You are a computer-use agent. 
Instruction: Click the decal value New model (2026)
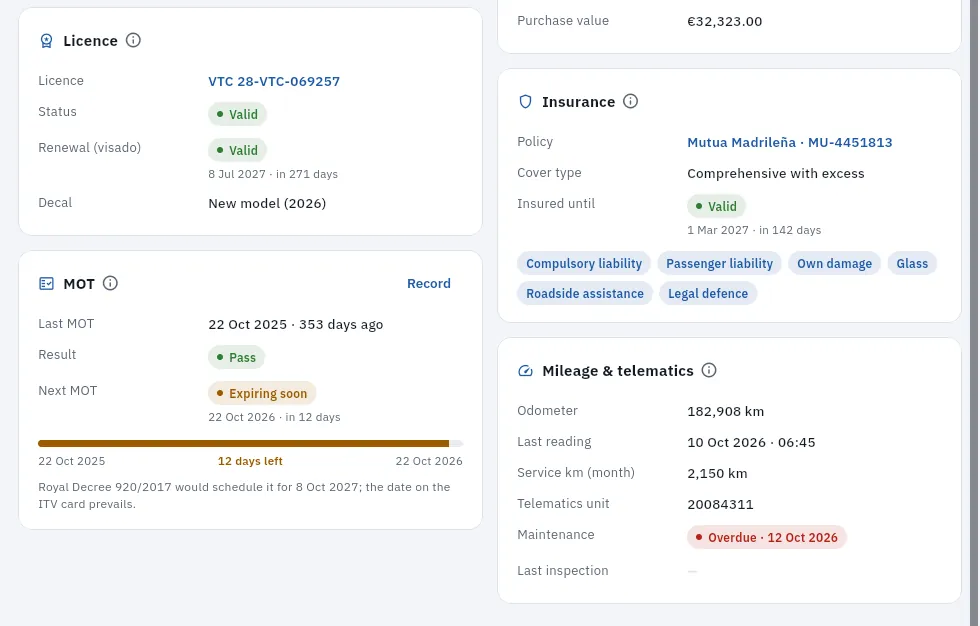(267, 204)
